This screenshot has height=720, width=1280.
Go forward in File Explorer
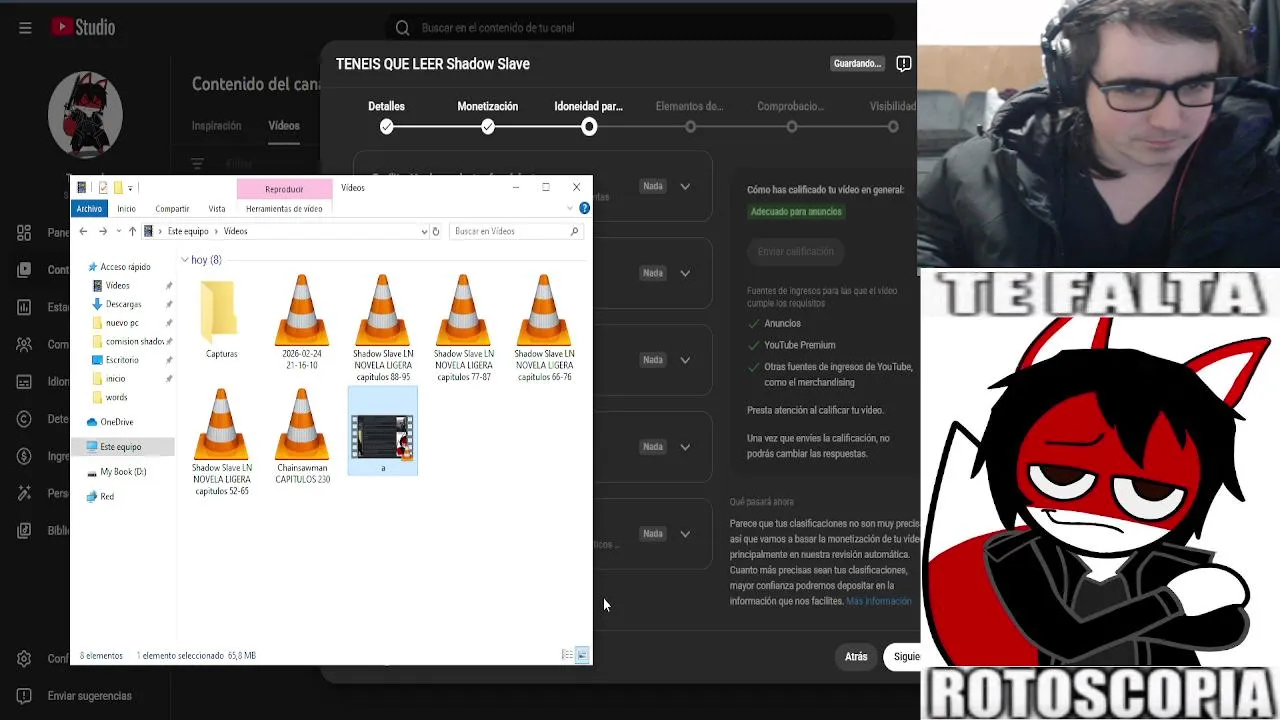pos(102,231)
